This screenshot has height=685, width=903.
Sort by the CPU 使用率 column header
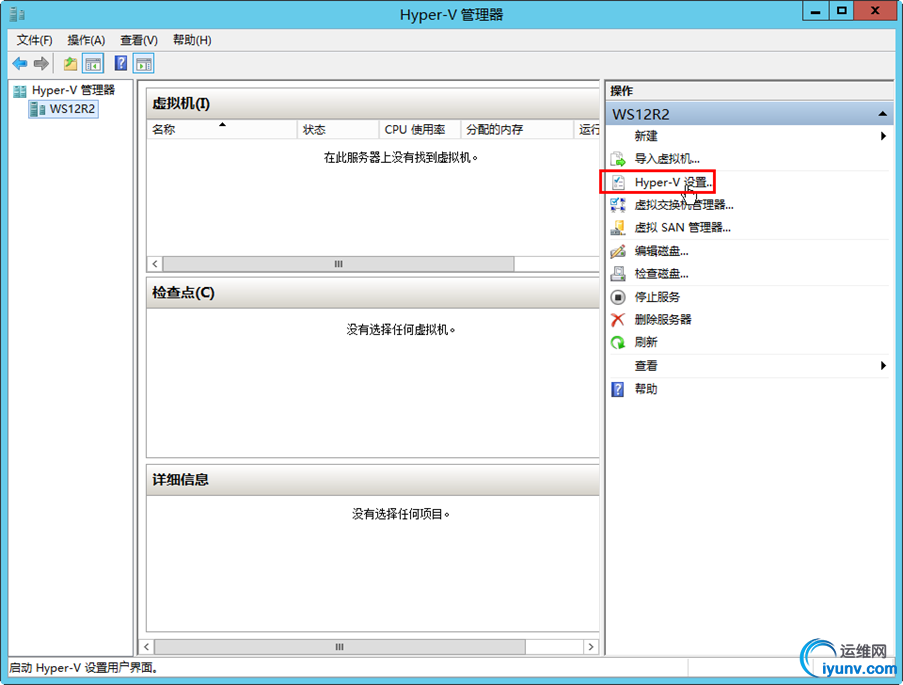[x=420, y=130]
